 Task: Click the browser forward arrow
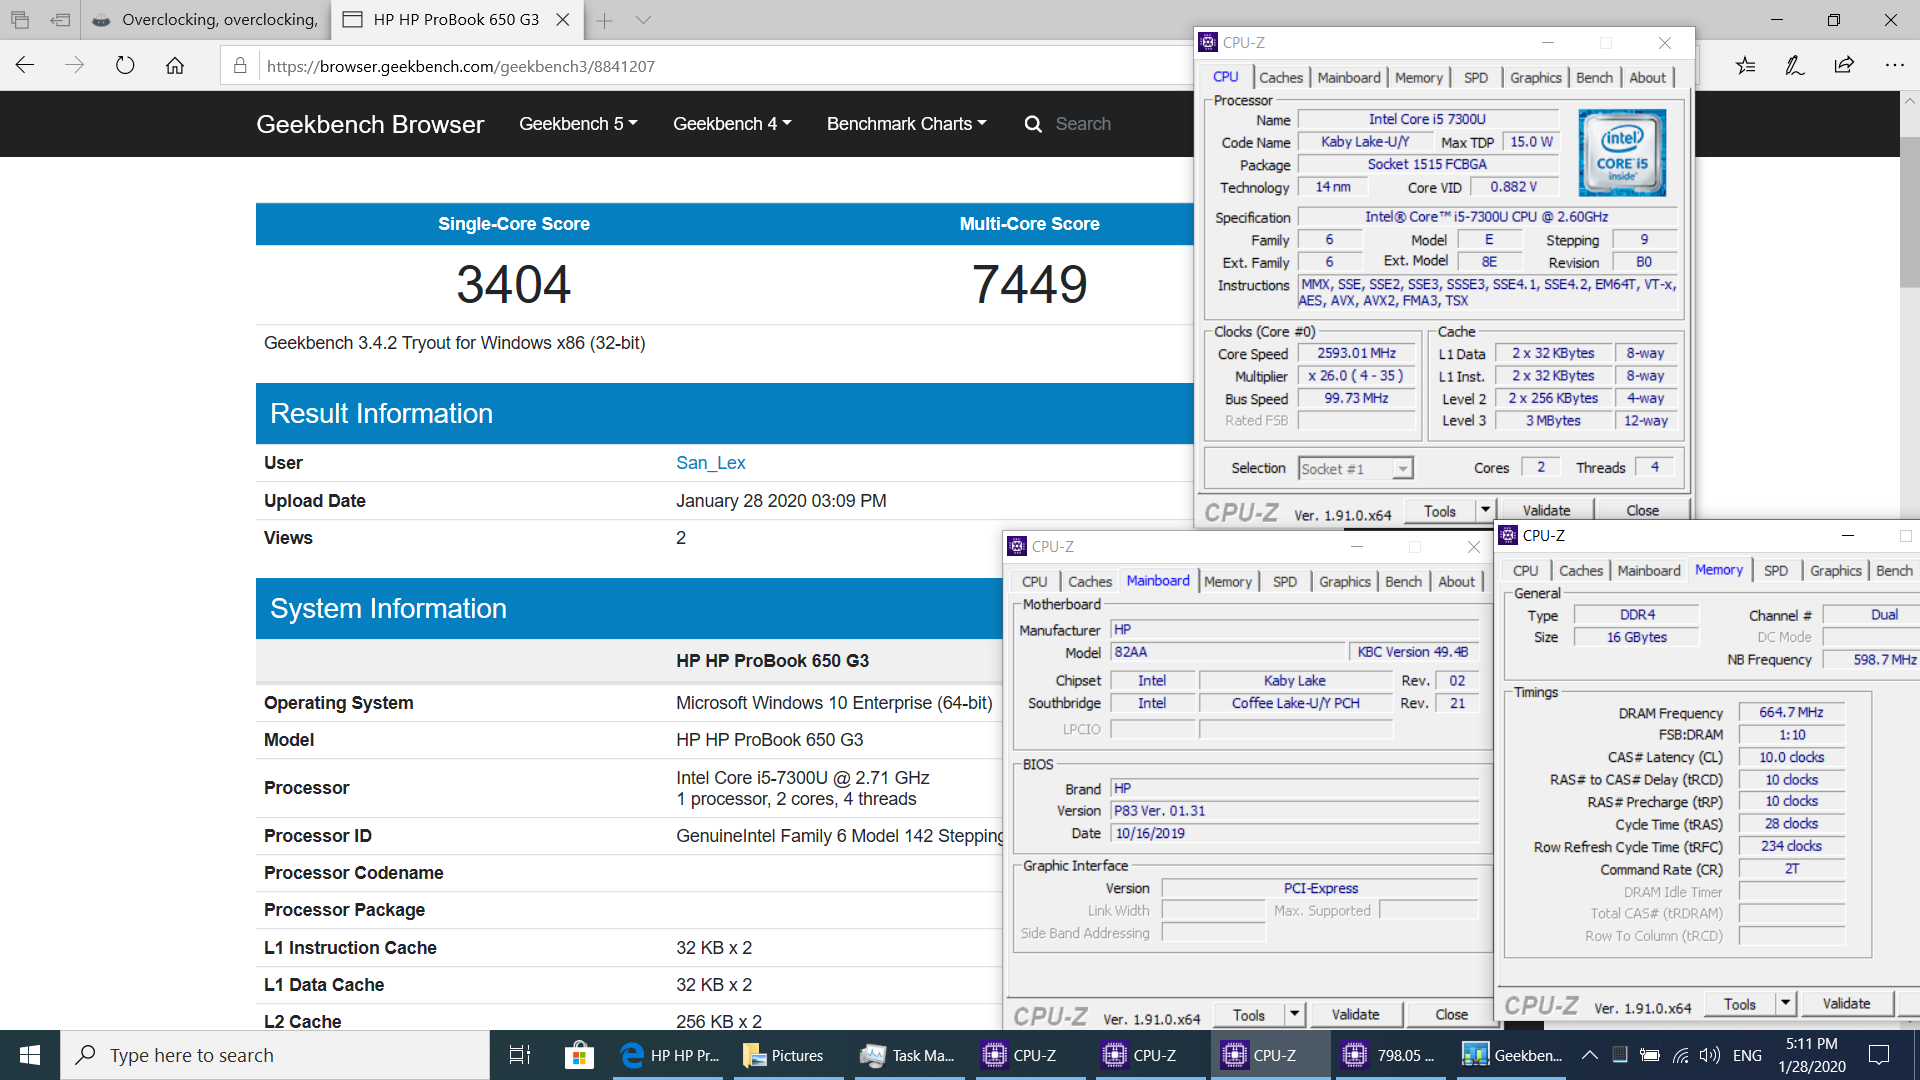point(75,66)
